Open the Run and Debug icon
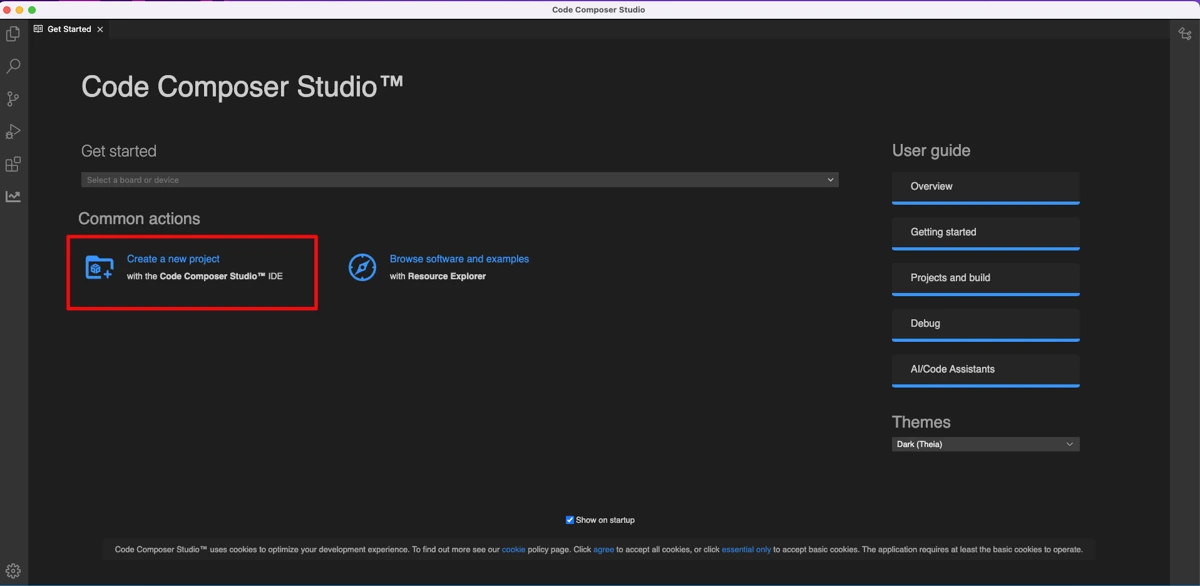The width and height of the screenshot is (1200, 586). click(x=13, y=132)
